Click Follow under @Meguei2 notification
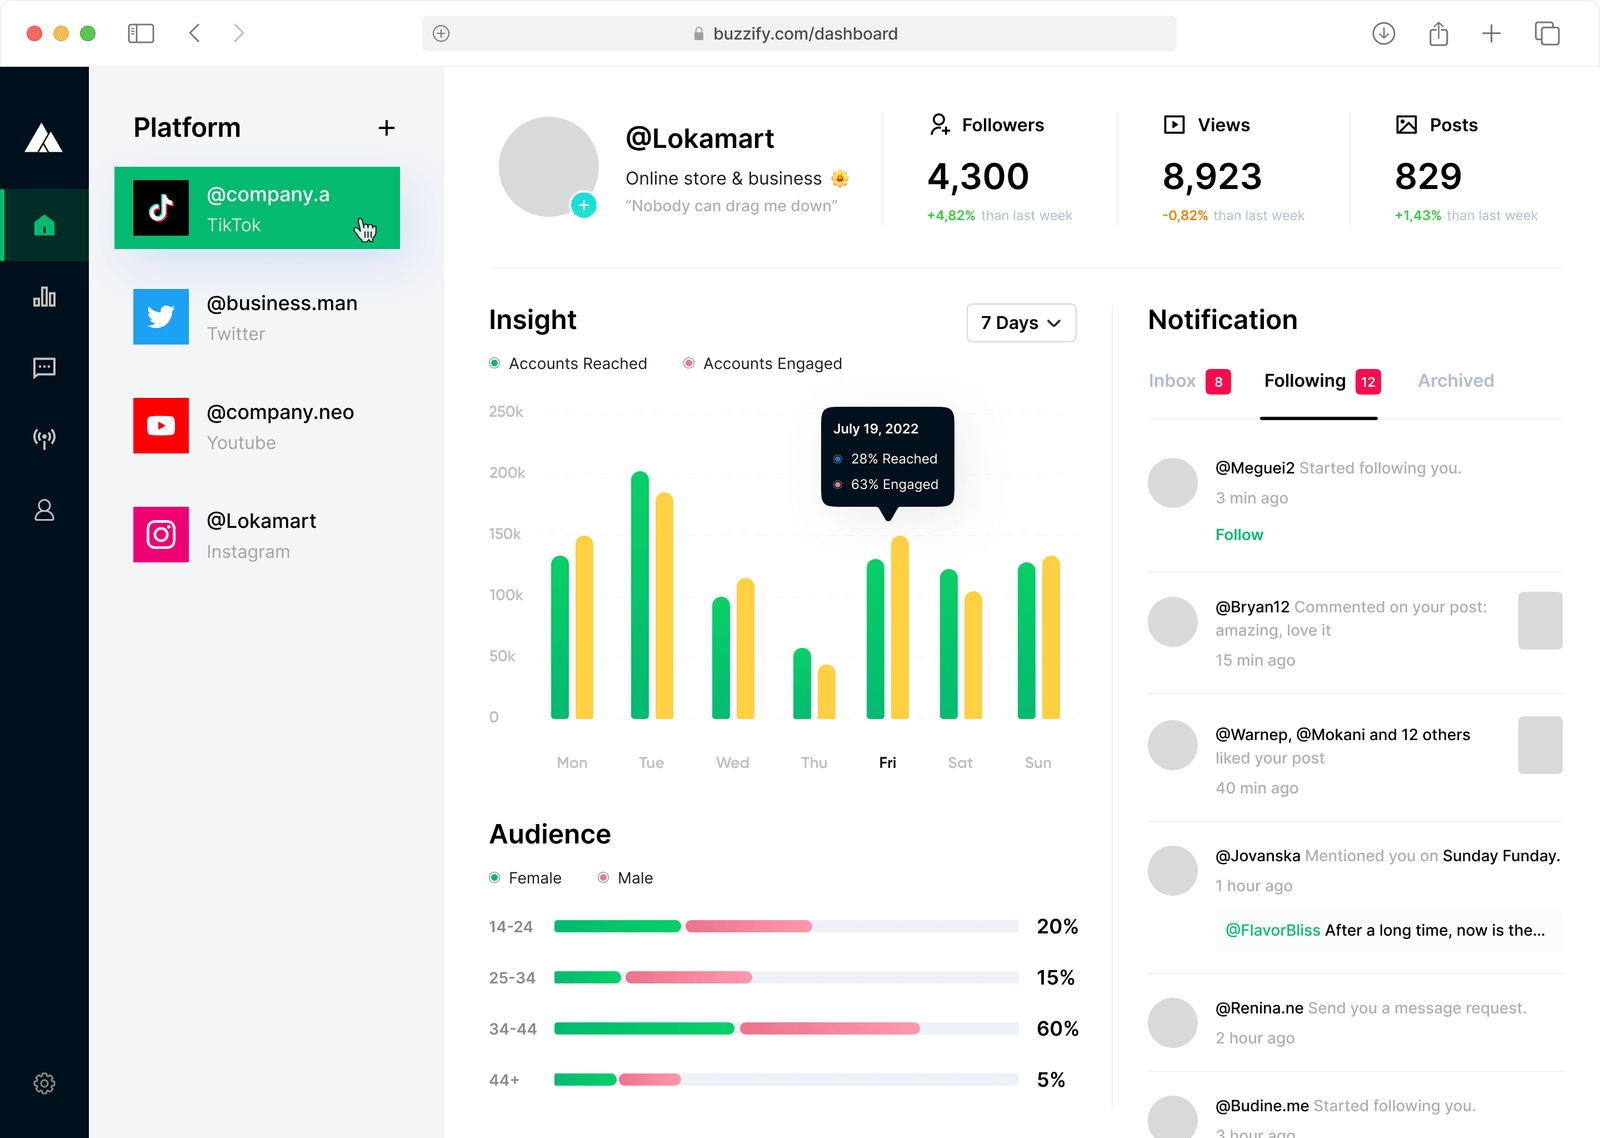 click(x=1239, y=535)
